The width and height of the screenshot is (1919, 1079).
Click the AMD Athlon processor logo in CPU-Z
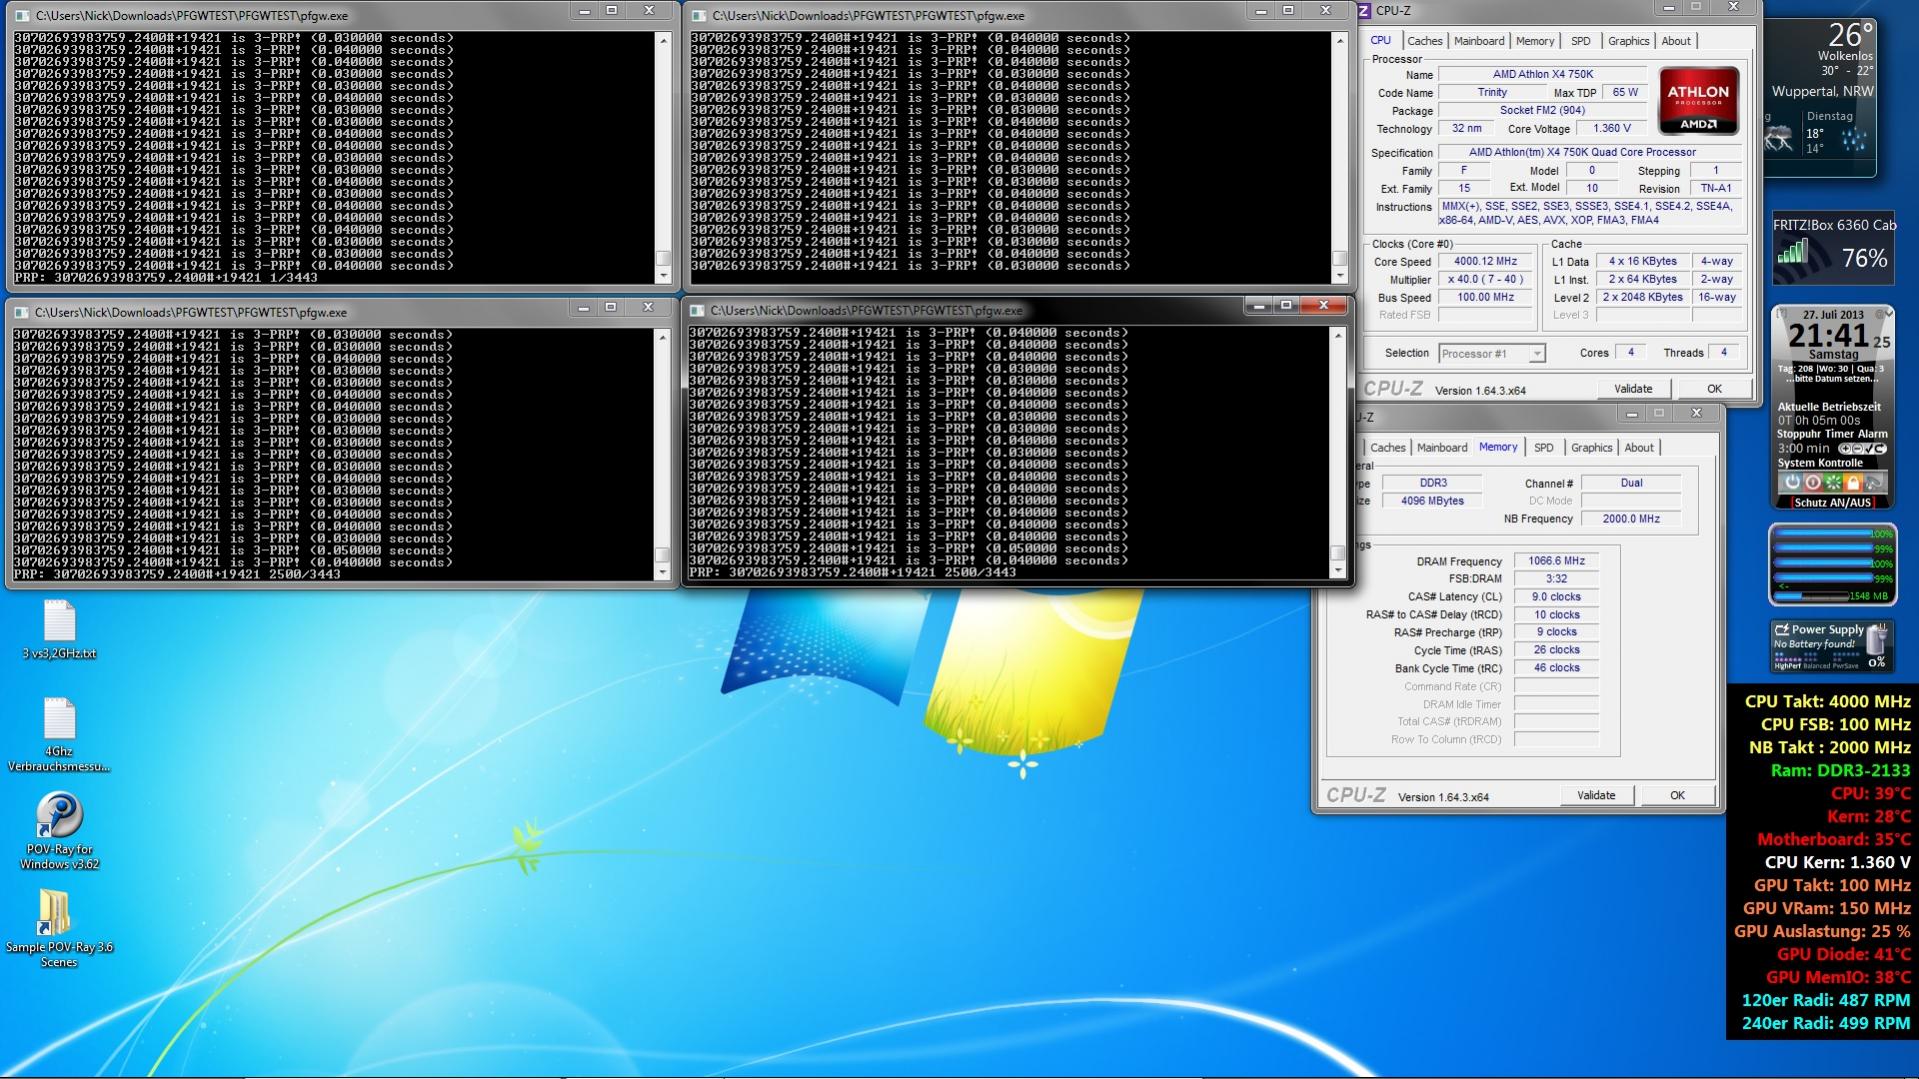[x=1698, y=100]
